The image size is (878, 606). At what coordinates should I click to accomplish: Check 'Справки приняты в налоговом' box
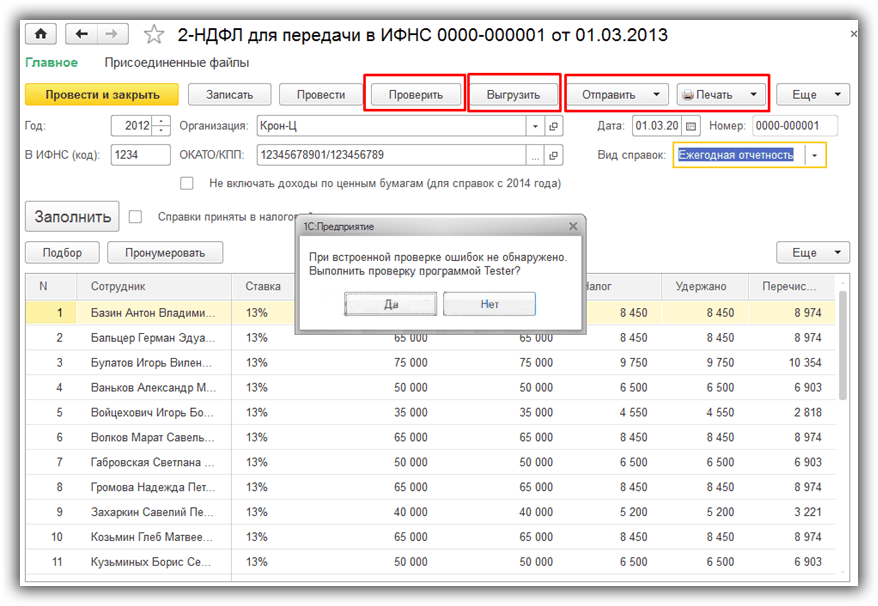136,217
